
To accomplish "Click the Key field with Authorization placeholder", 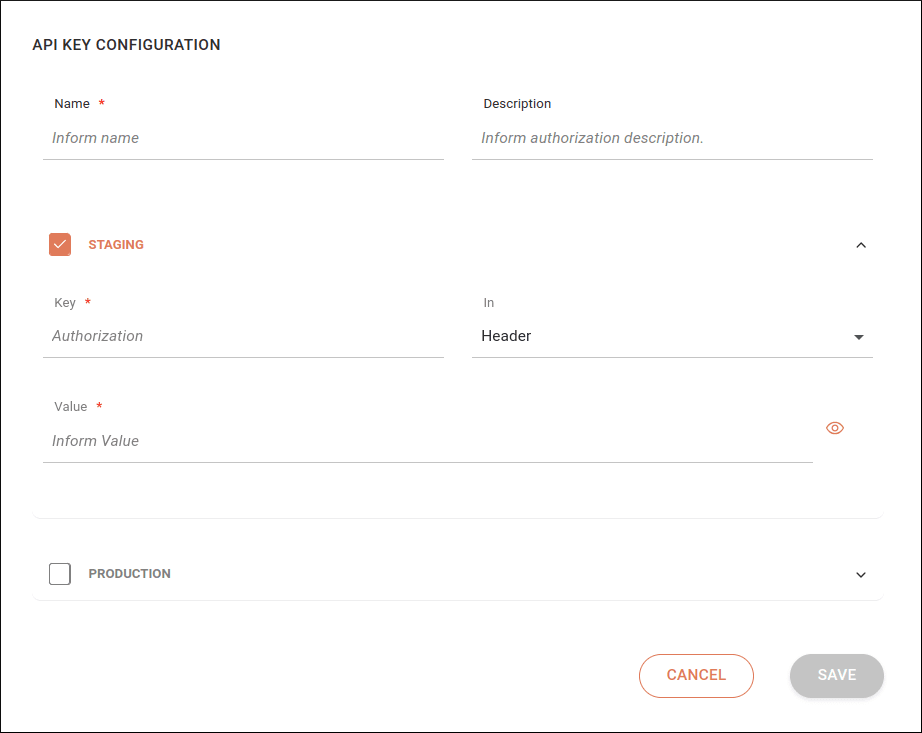I will (x=243, y=337).
